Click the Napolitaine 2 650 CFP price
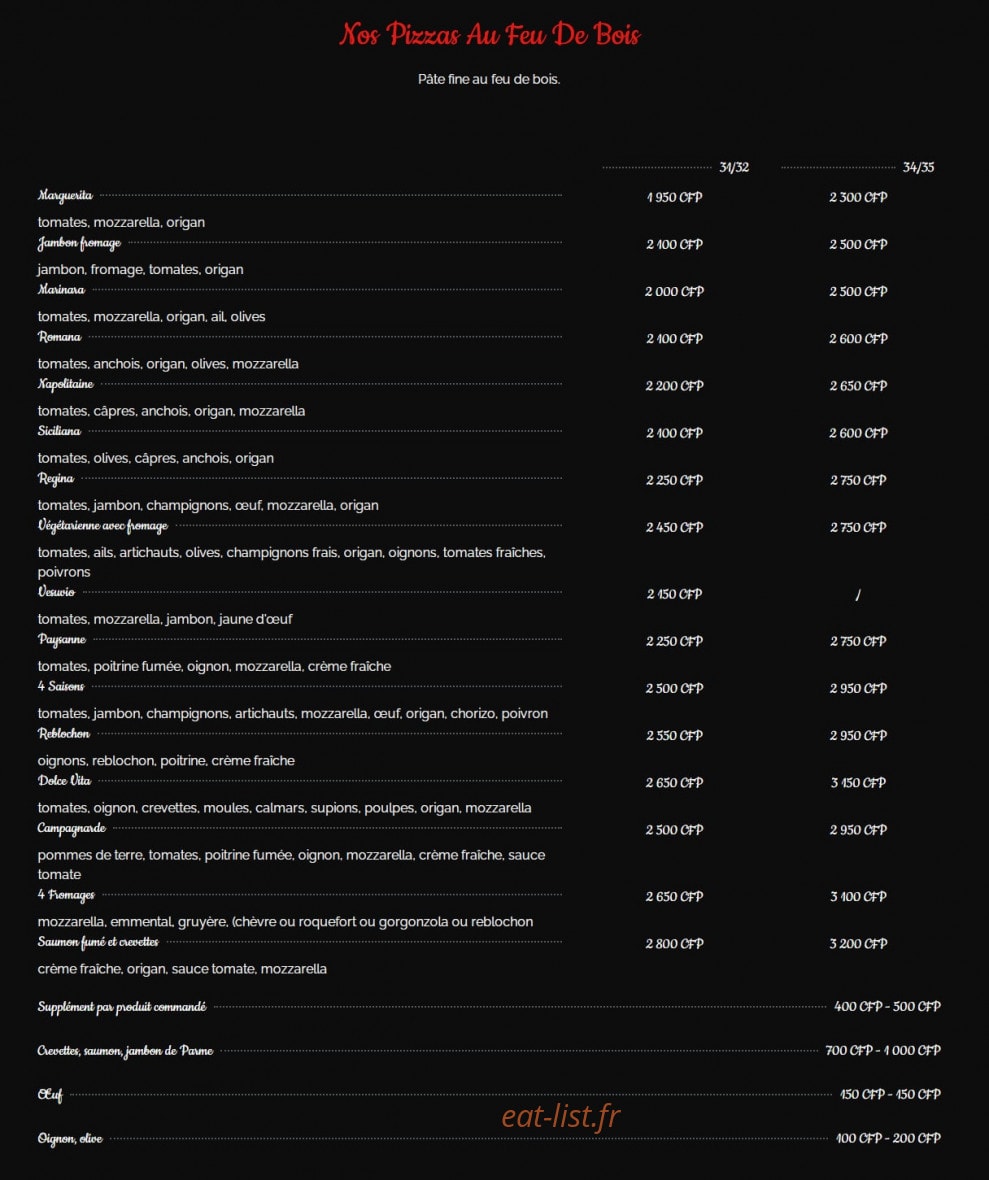This screenshot has height=1180, width=989. pyautogui.click(x=858, y=385)
